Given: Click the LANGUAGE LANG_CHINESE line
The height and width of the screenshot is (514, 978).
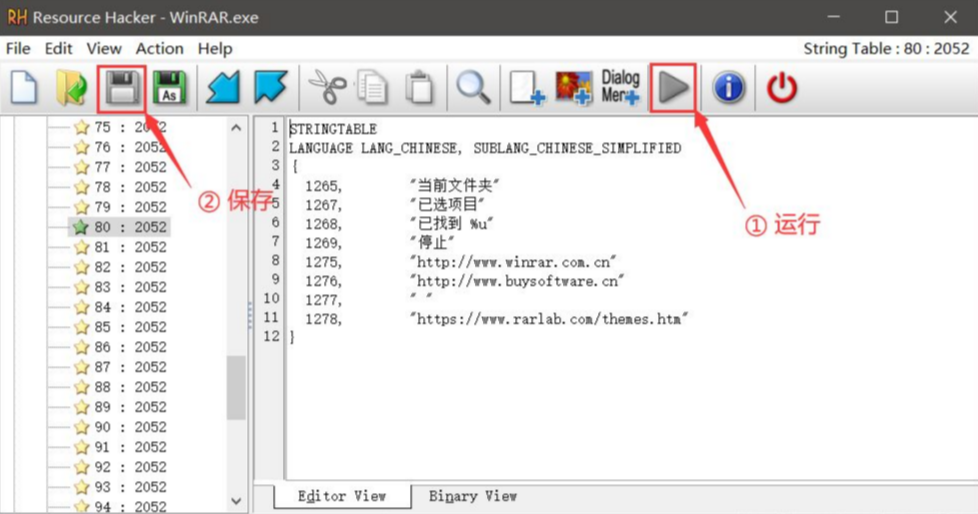Looking at the screenshot, I should click(x=485, y=148).
